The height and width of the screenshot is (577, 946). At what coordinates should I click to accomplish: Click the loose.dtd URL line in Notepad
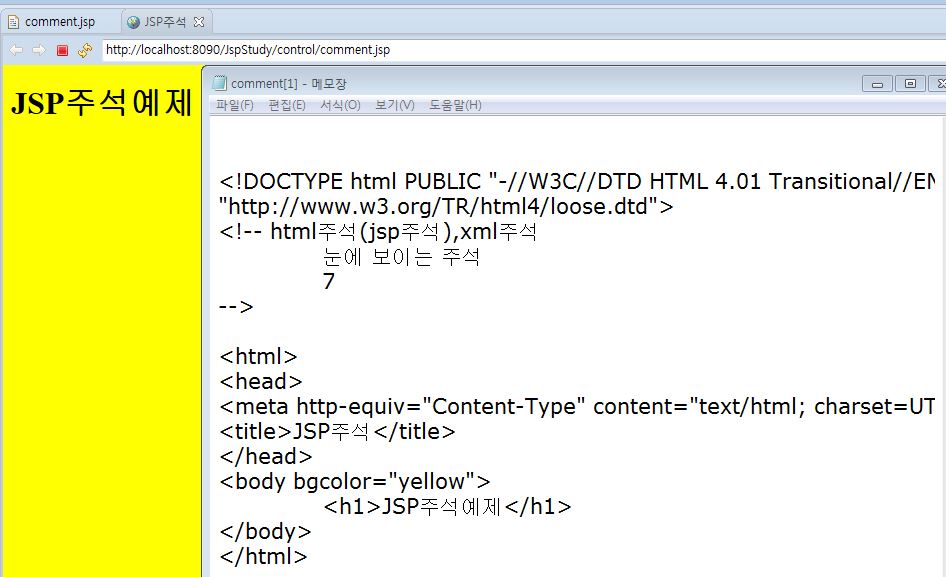446,206
